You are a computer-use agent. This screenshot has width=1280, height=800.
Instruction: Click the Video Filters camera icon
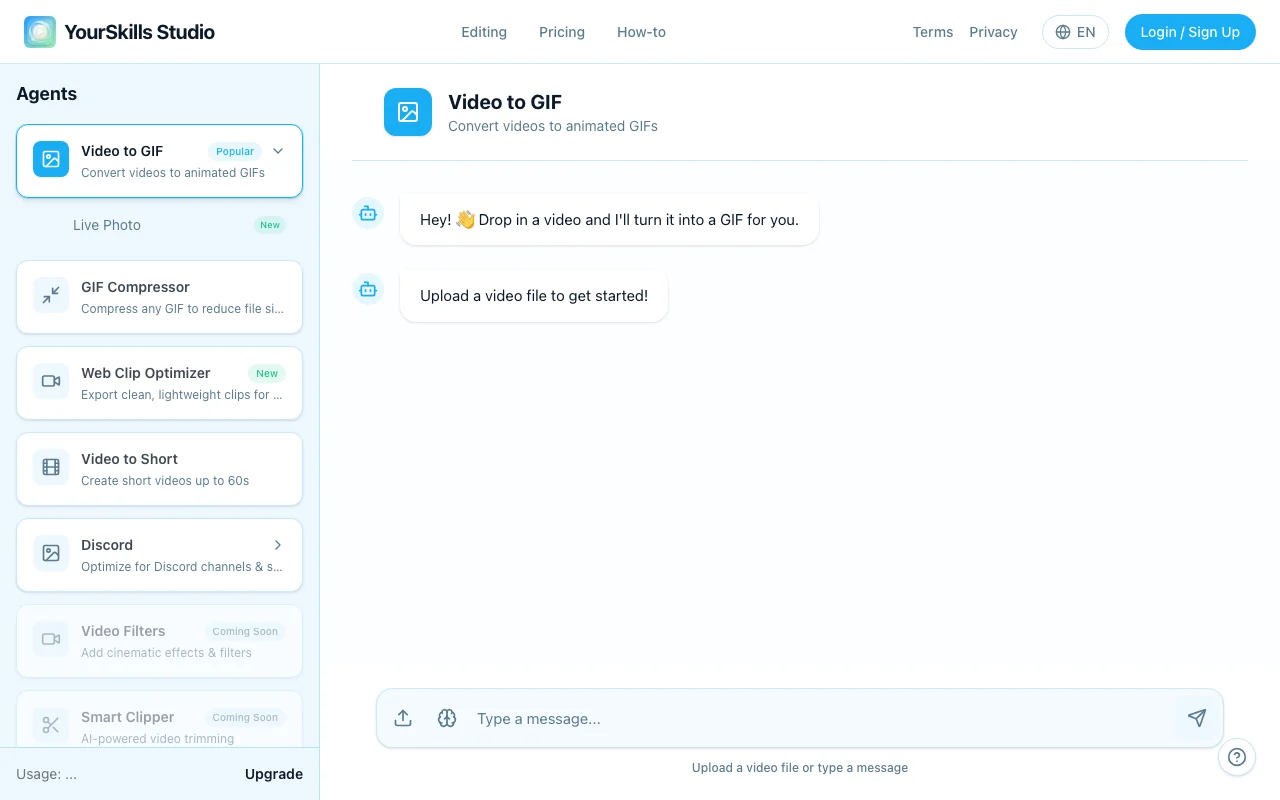51,639
